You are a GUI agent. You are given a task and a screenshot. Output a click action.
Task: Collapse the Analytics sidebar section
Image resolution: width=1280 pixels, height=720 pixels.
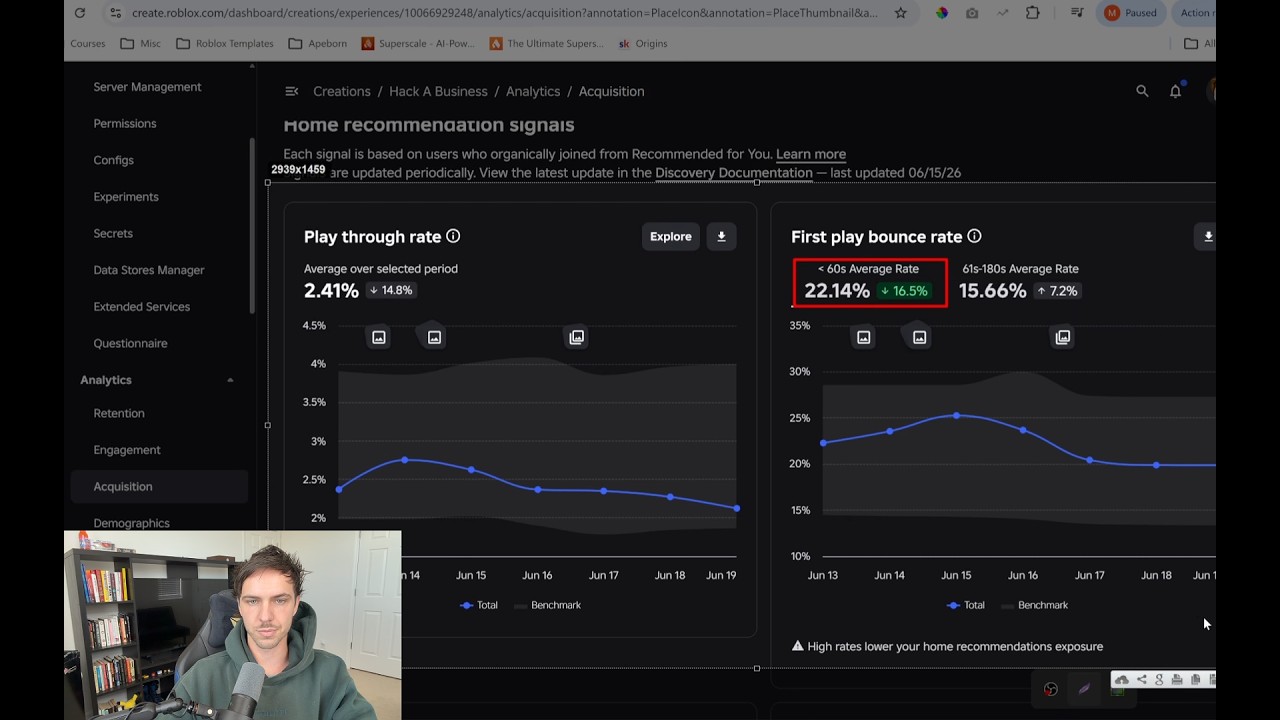click(x=230, y=380)
